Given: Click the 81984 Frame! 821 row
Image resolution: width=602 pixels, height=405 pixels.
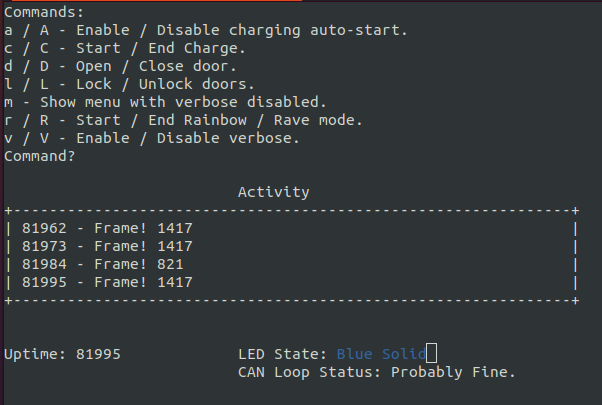Looking at the screenshot, I should 103,264.
